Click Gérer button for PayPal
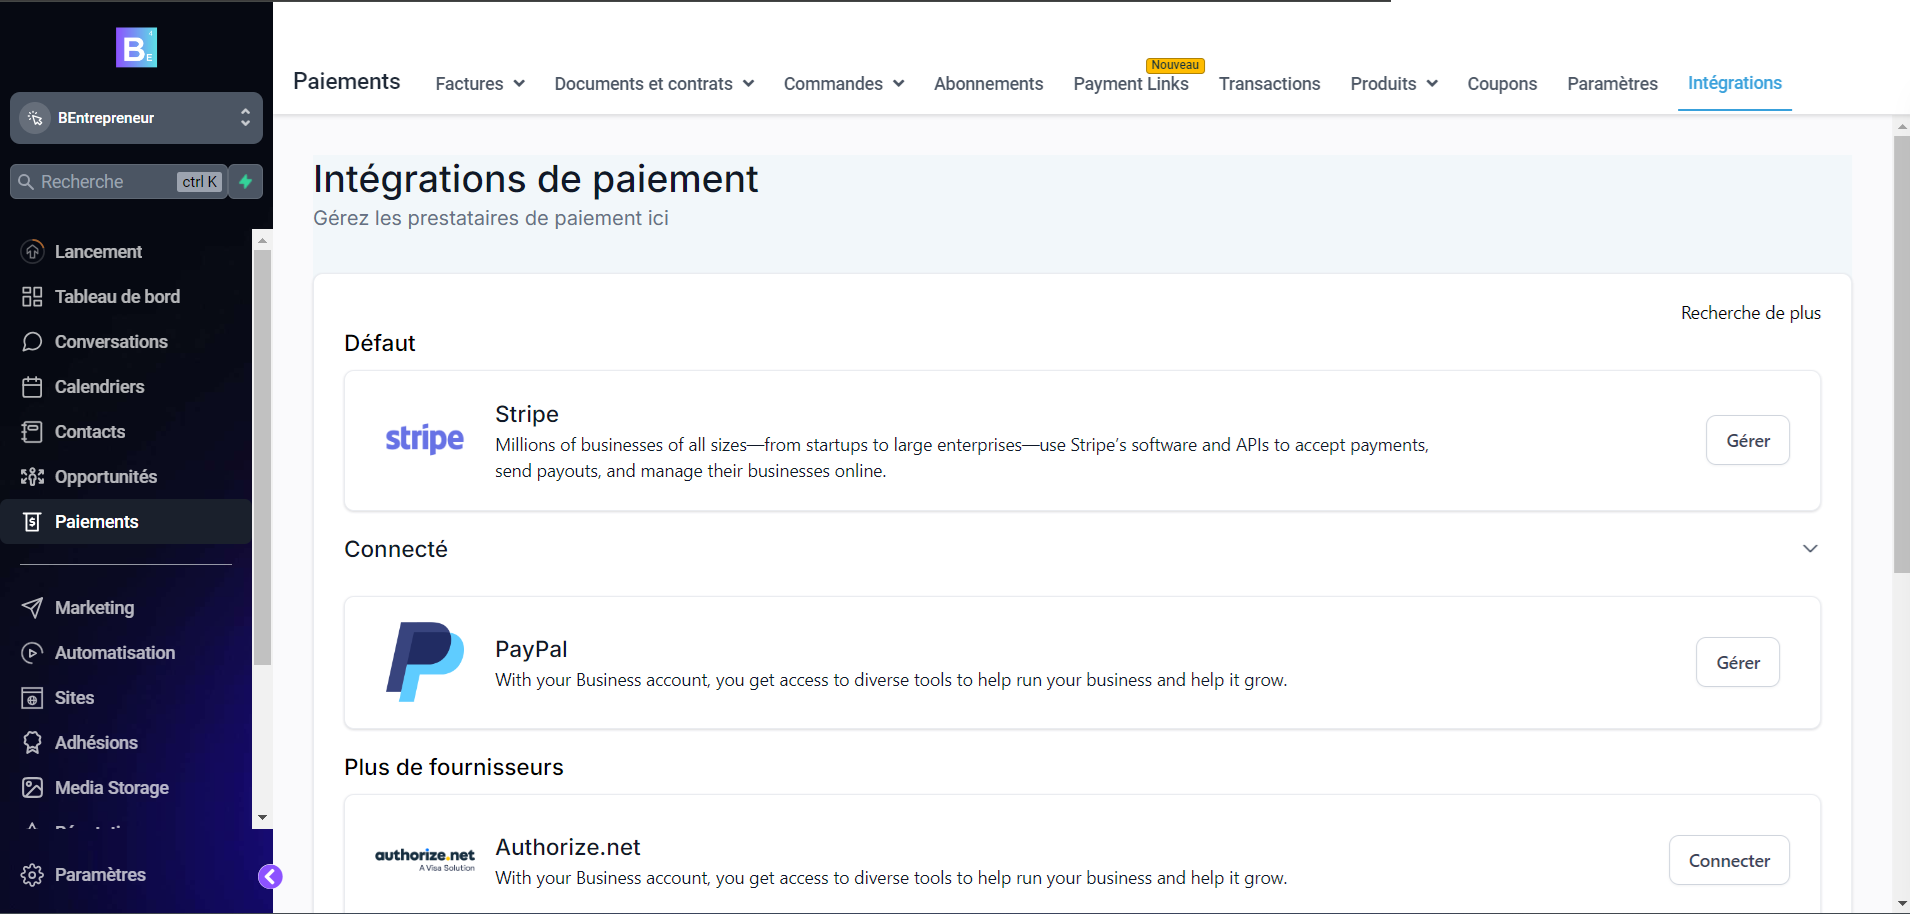This screenshot has height=914, width=1910. [1738, 662]
